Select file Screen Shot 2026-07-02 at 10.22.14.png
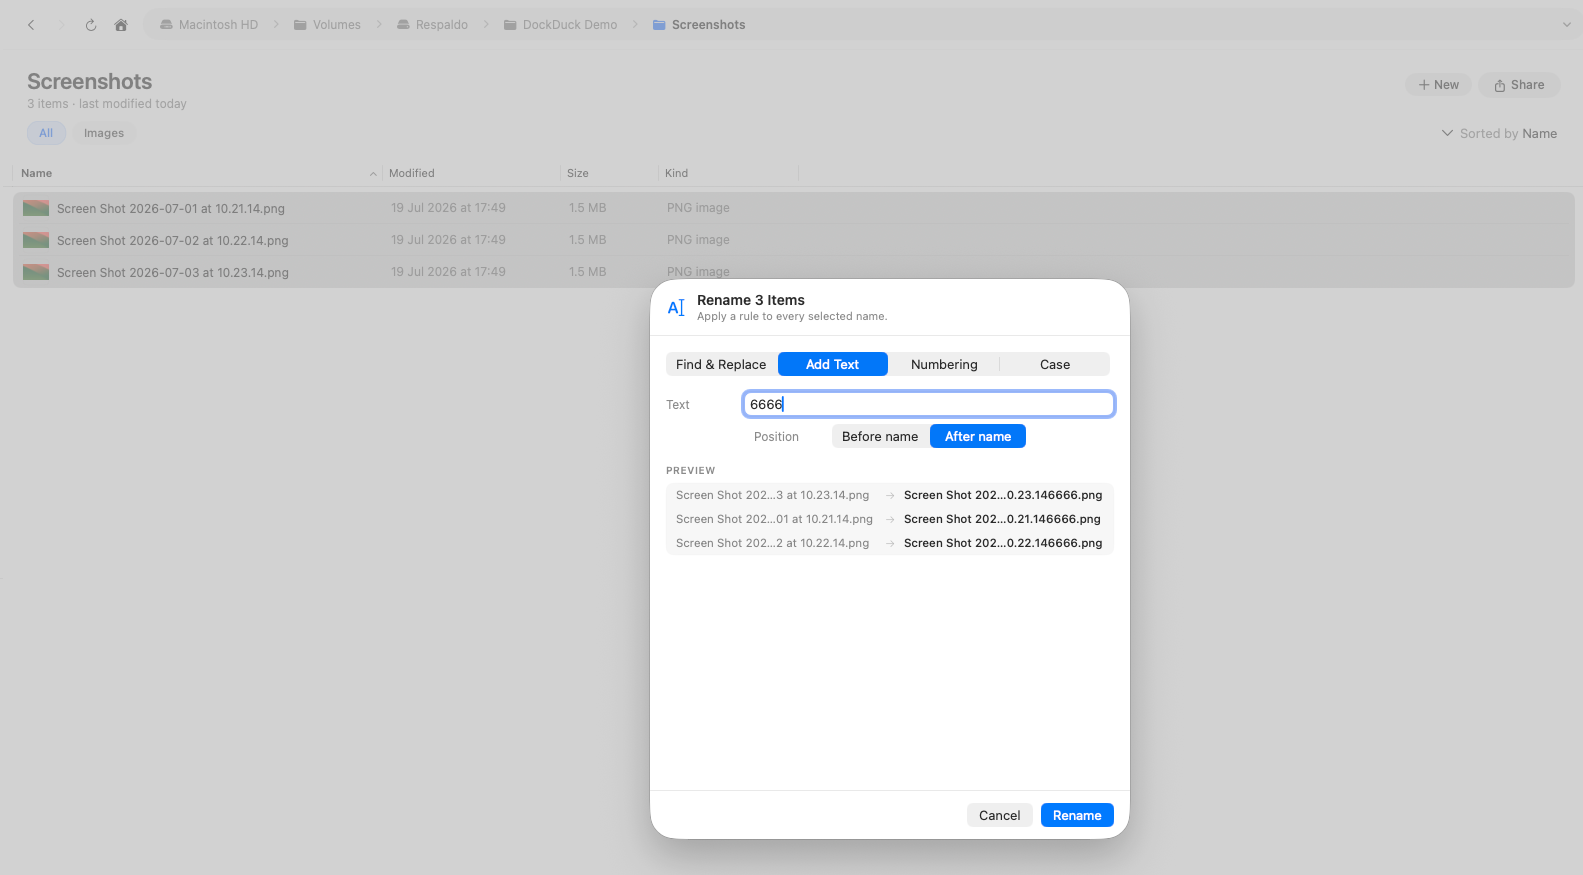Image resolution: width=1583 pixels, height=875 pixels. point(793,240)
